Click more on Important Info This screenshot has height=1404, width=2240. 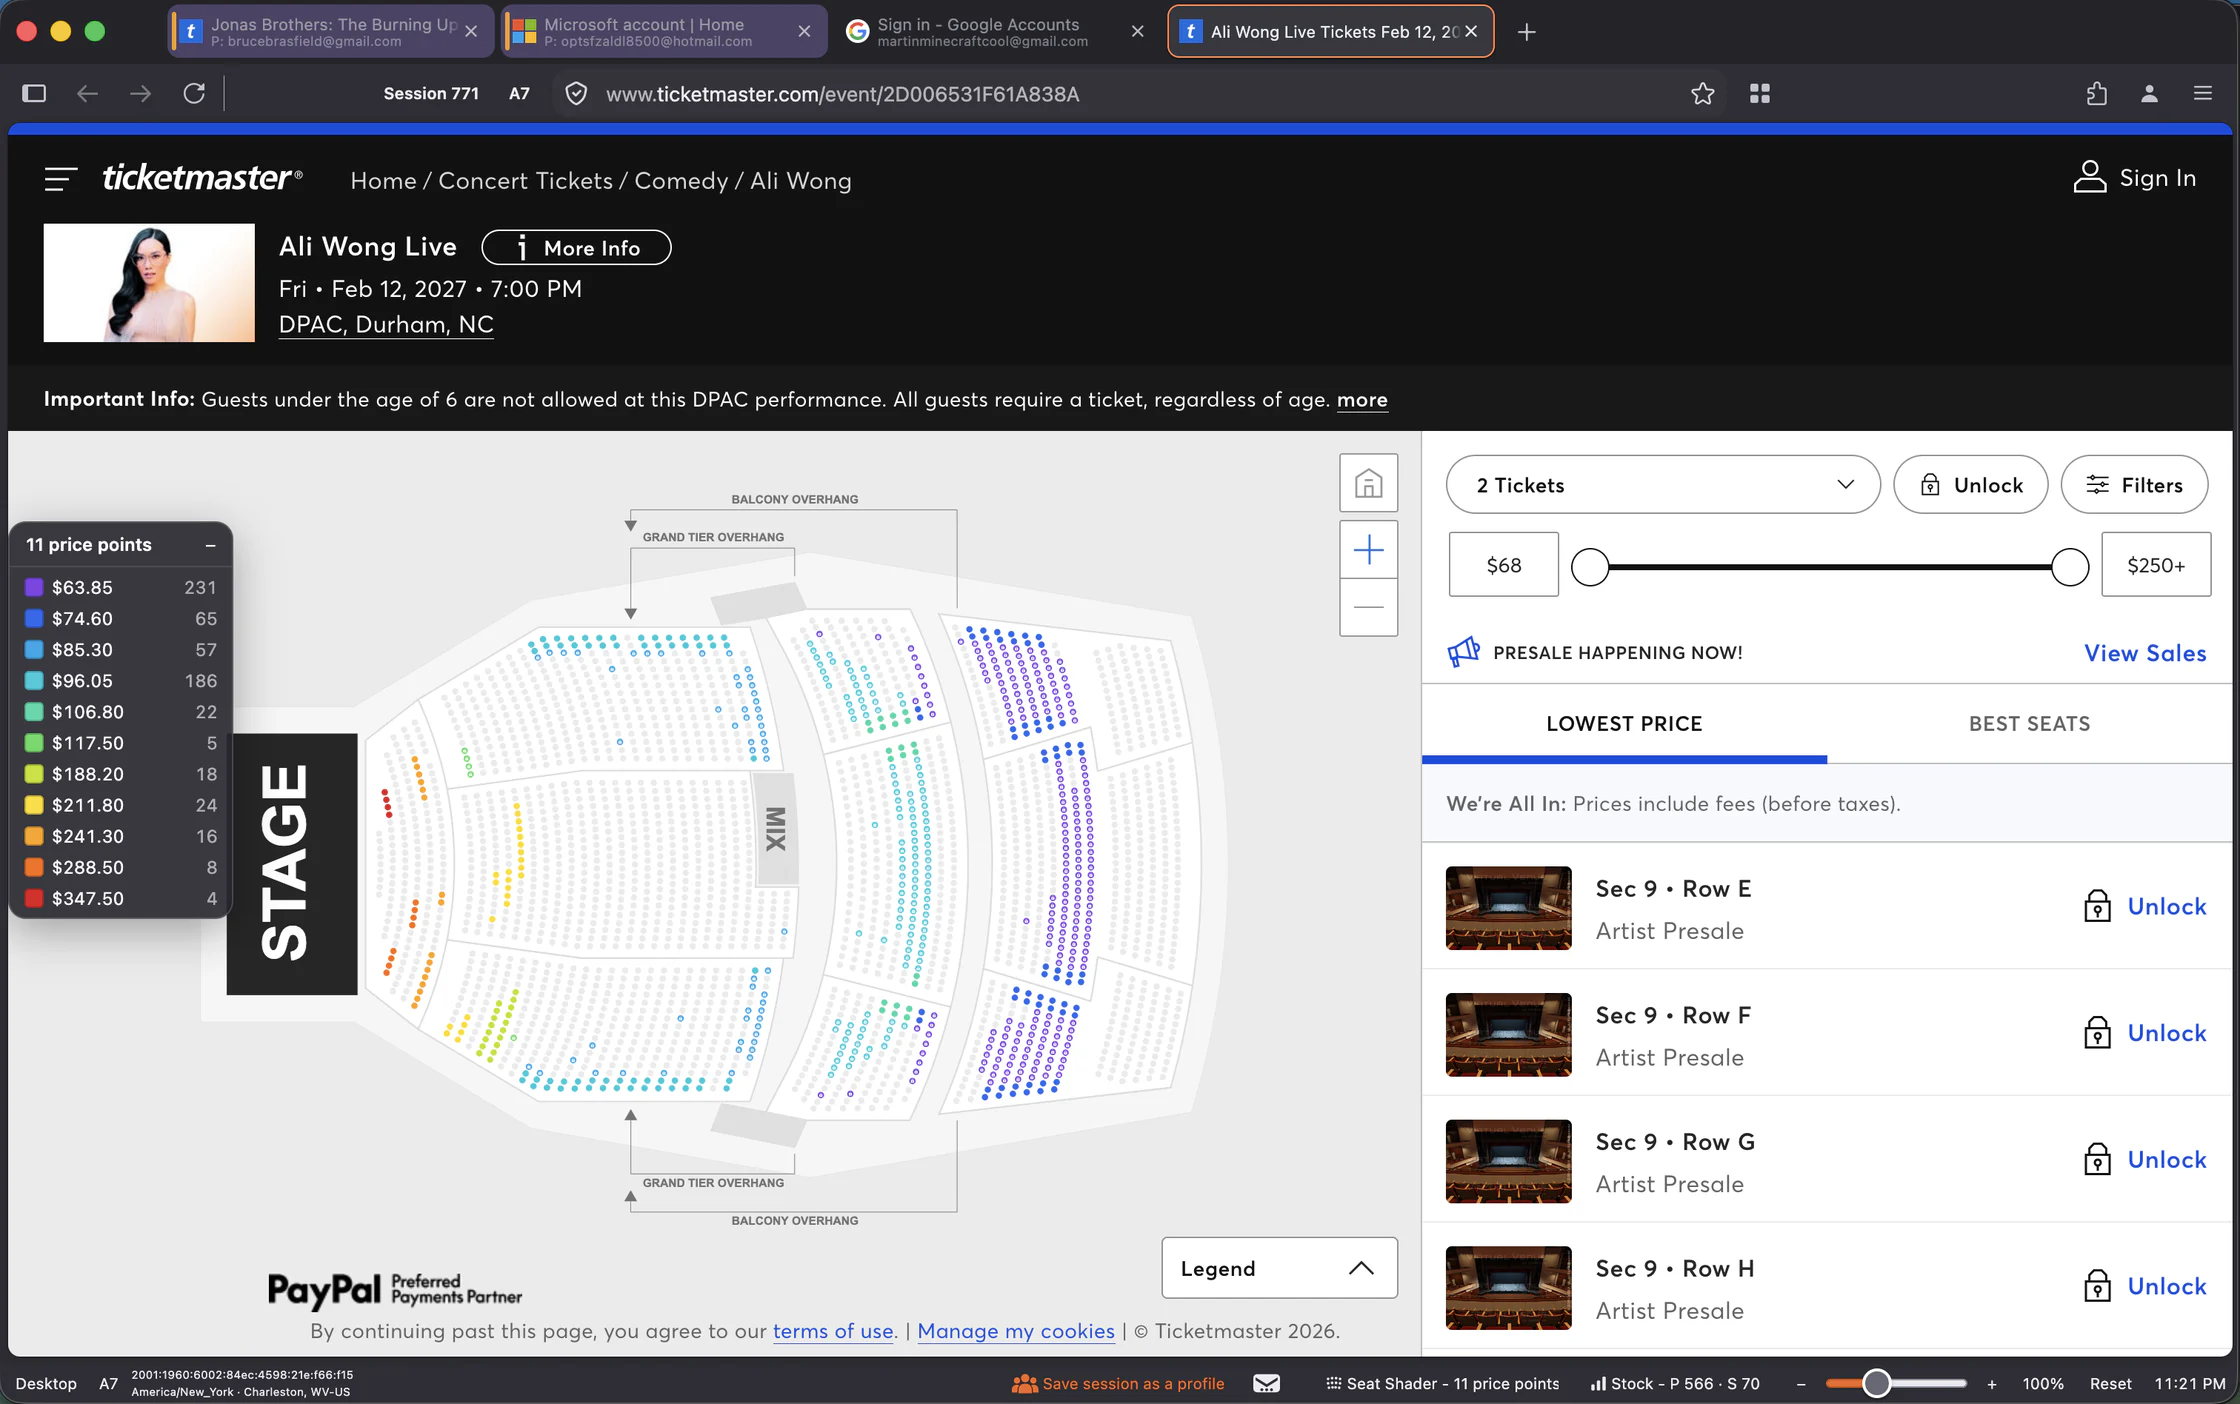click(x=1362, y=400)
